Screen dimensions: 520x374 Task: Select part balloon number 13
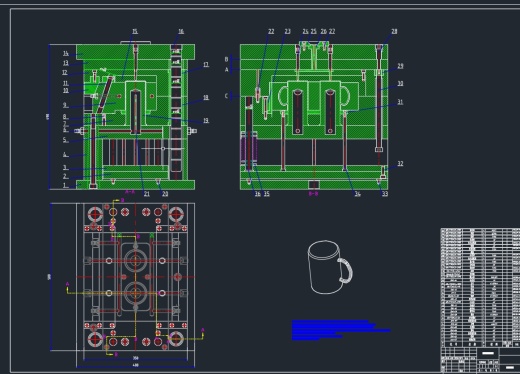click(x=66, y=63)
